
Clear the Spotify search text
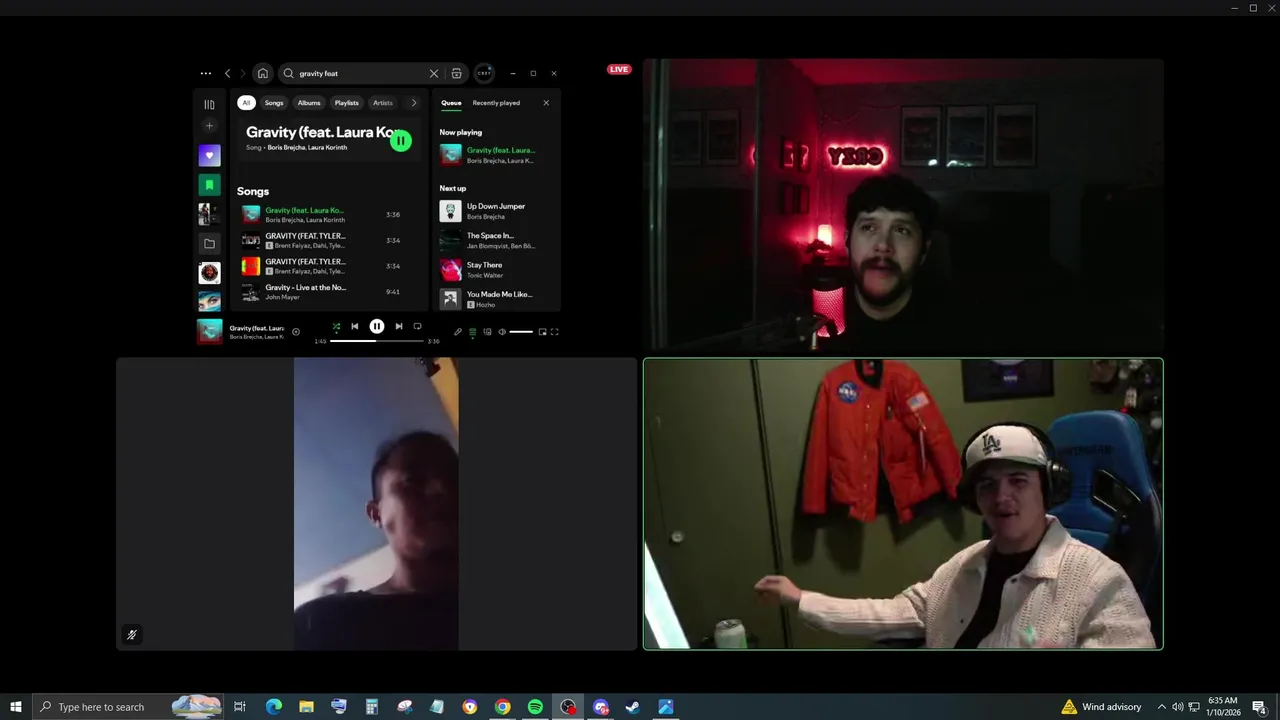[x=434, y=73]
